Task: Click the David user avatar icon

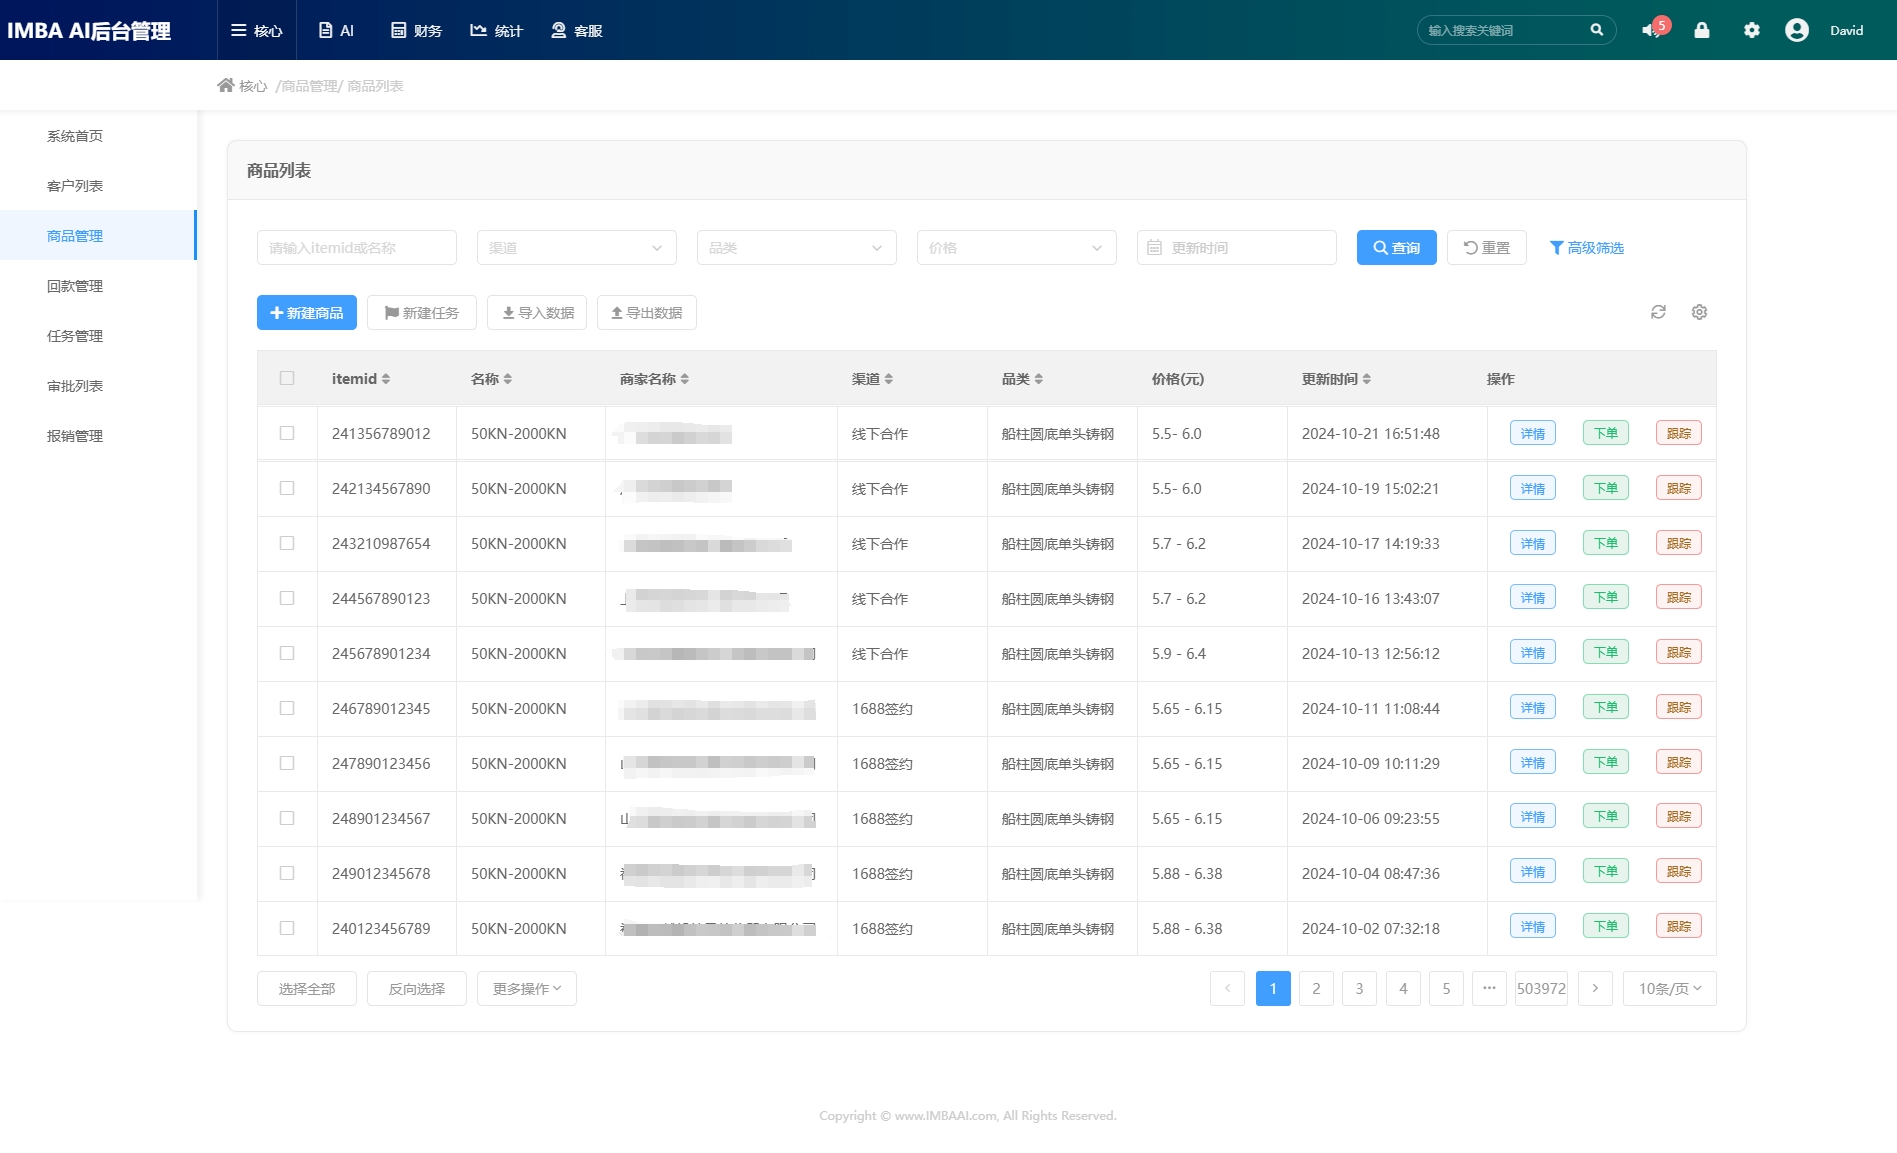Action: coord(1796,30)
